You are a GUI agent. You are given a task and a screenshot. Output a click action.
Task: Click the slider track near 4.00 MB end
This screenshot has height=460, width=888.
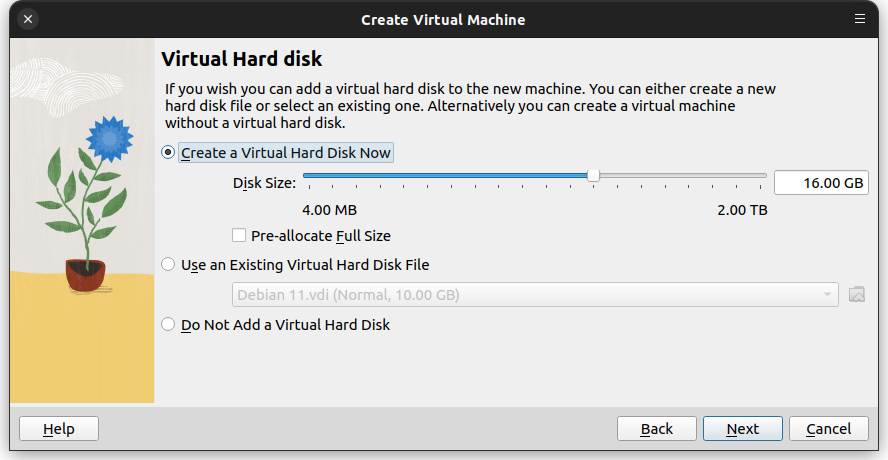317,176
